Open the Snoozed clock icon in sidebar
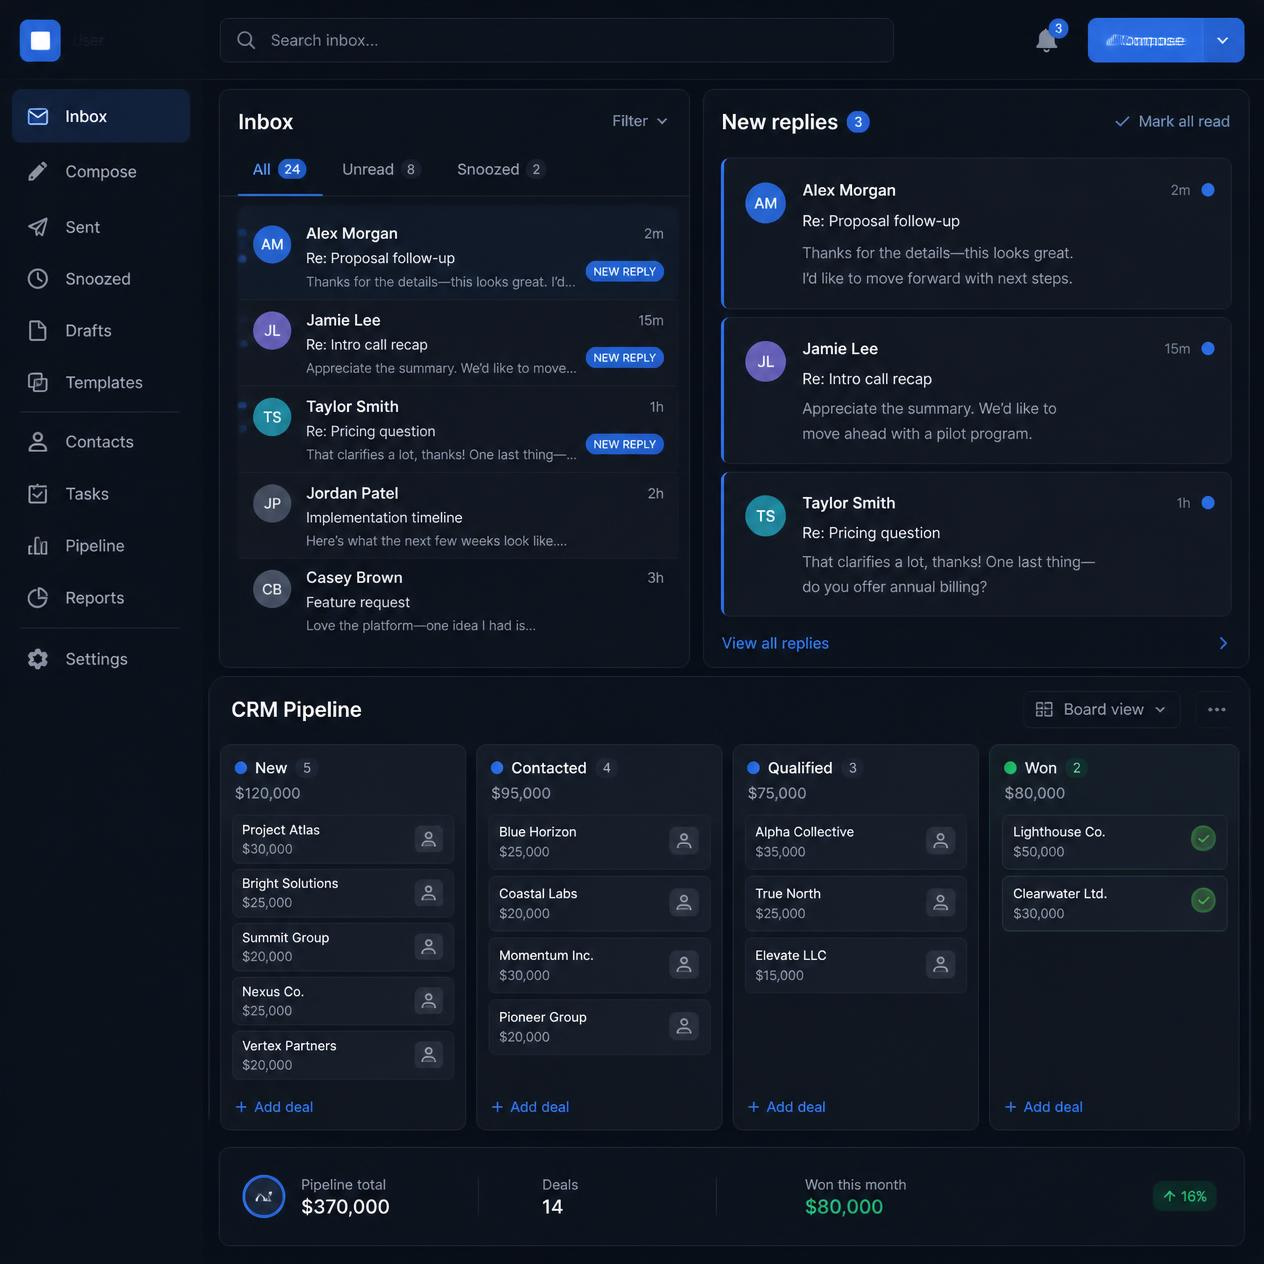The height and width of the screenshot is (1264, 1264). pos(38,279)
